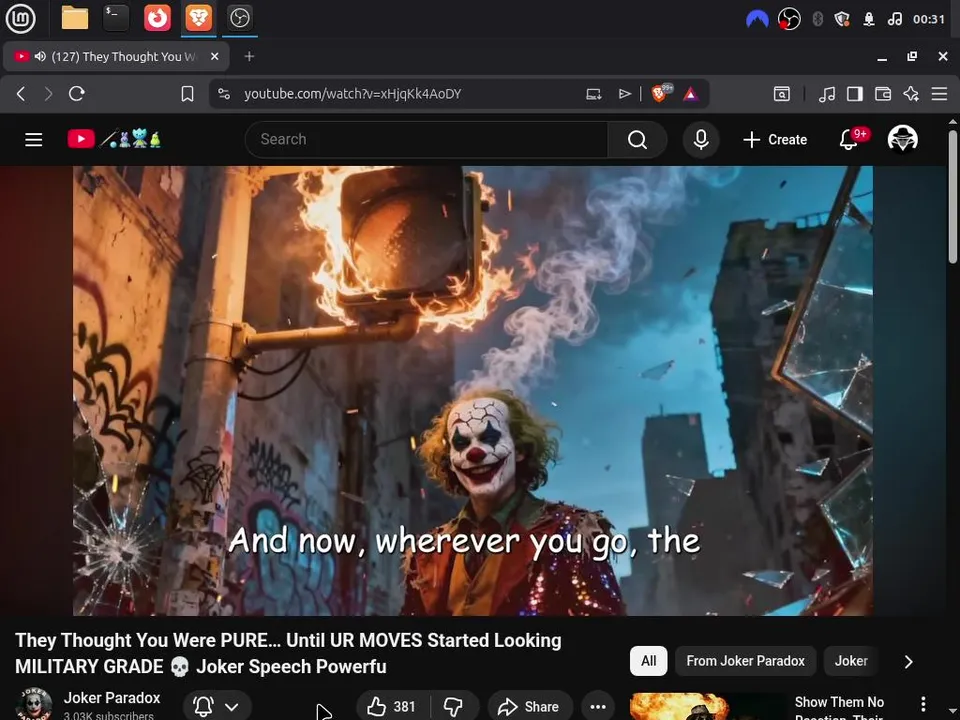Image resolution: width=960 pixels, height=720 pixels.
Task: Open the OBS tray indicator
Action: tap(789, 19)
